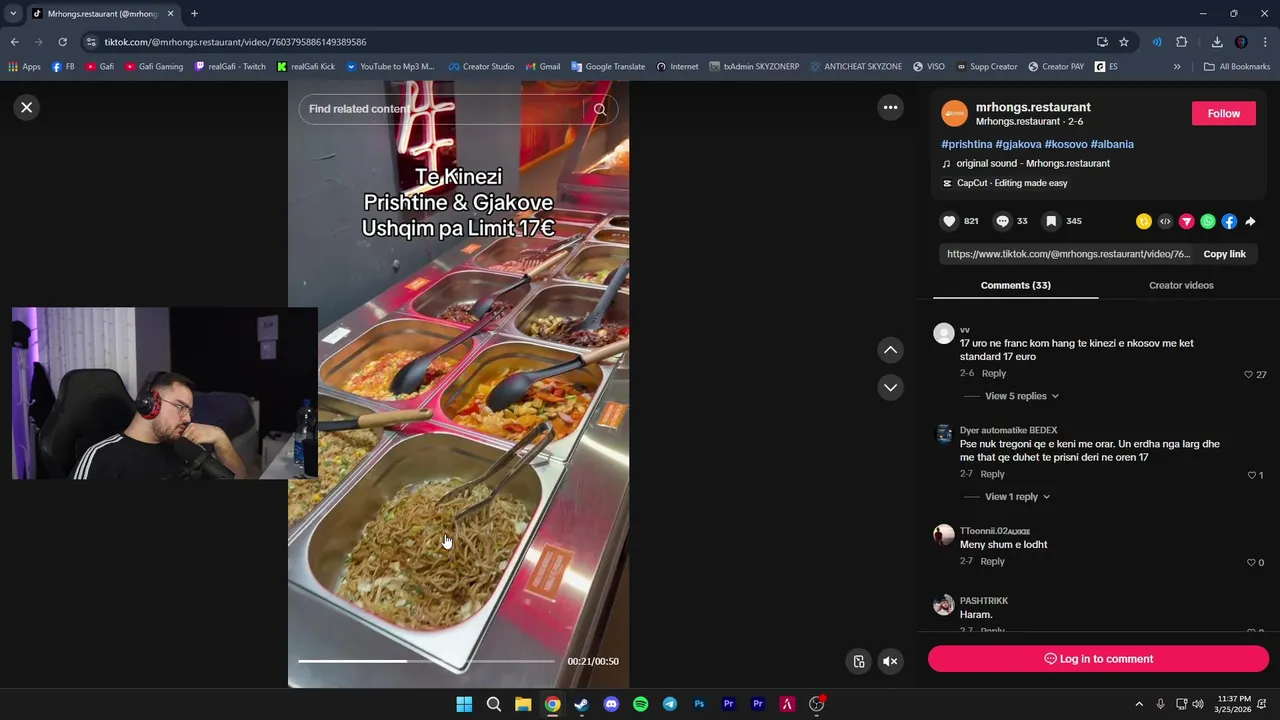Follow mrhongs.restaurant
Screen dimensions: 1280x720
[1223, 113]
